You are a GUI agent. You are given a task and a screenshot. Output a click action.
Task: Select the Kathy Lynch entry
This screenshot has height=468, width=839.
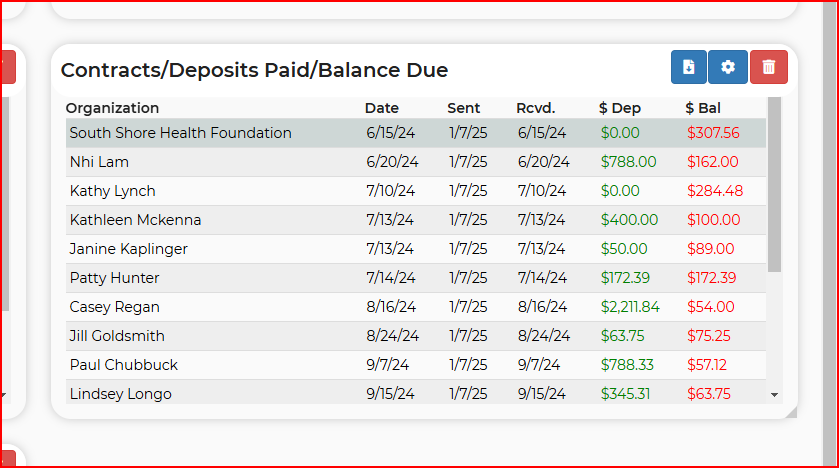pyautogui.click(x=416, y=191)
